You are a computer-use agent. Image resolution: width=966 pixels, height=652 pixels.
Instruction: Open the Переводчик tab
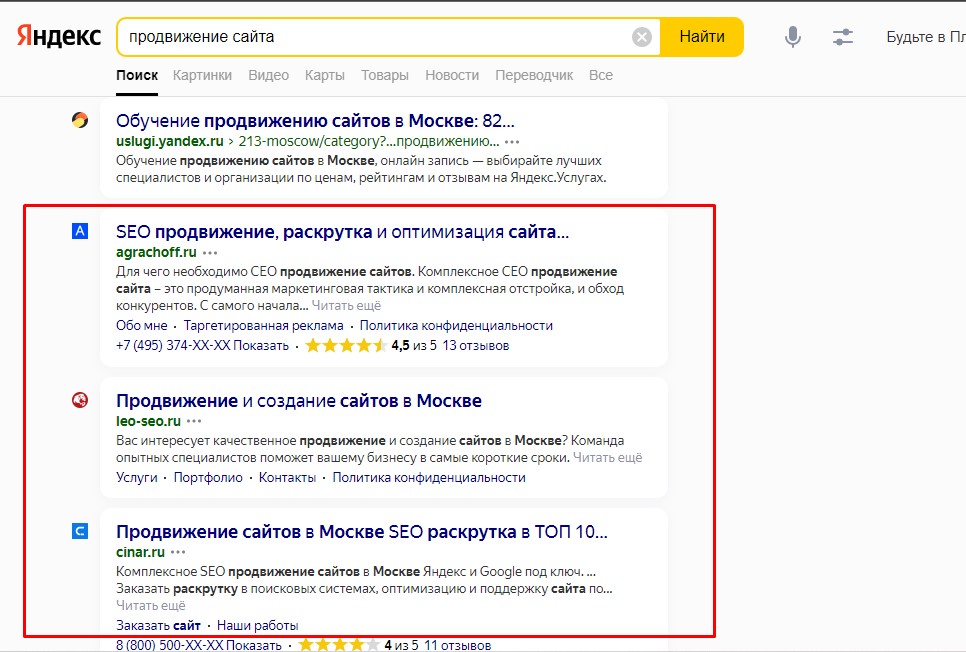(534, 75)
